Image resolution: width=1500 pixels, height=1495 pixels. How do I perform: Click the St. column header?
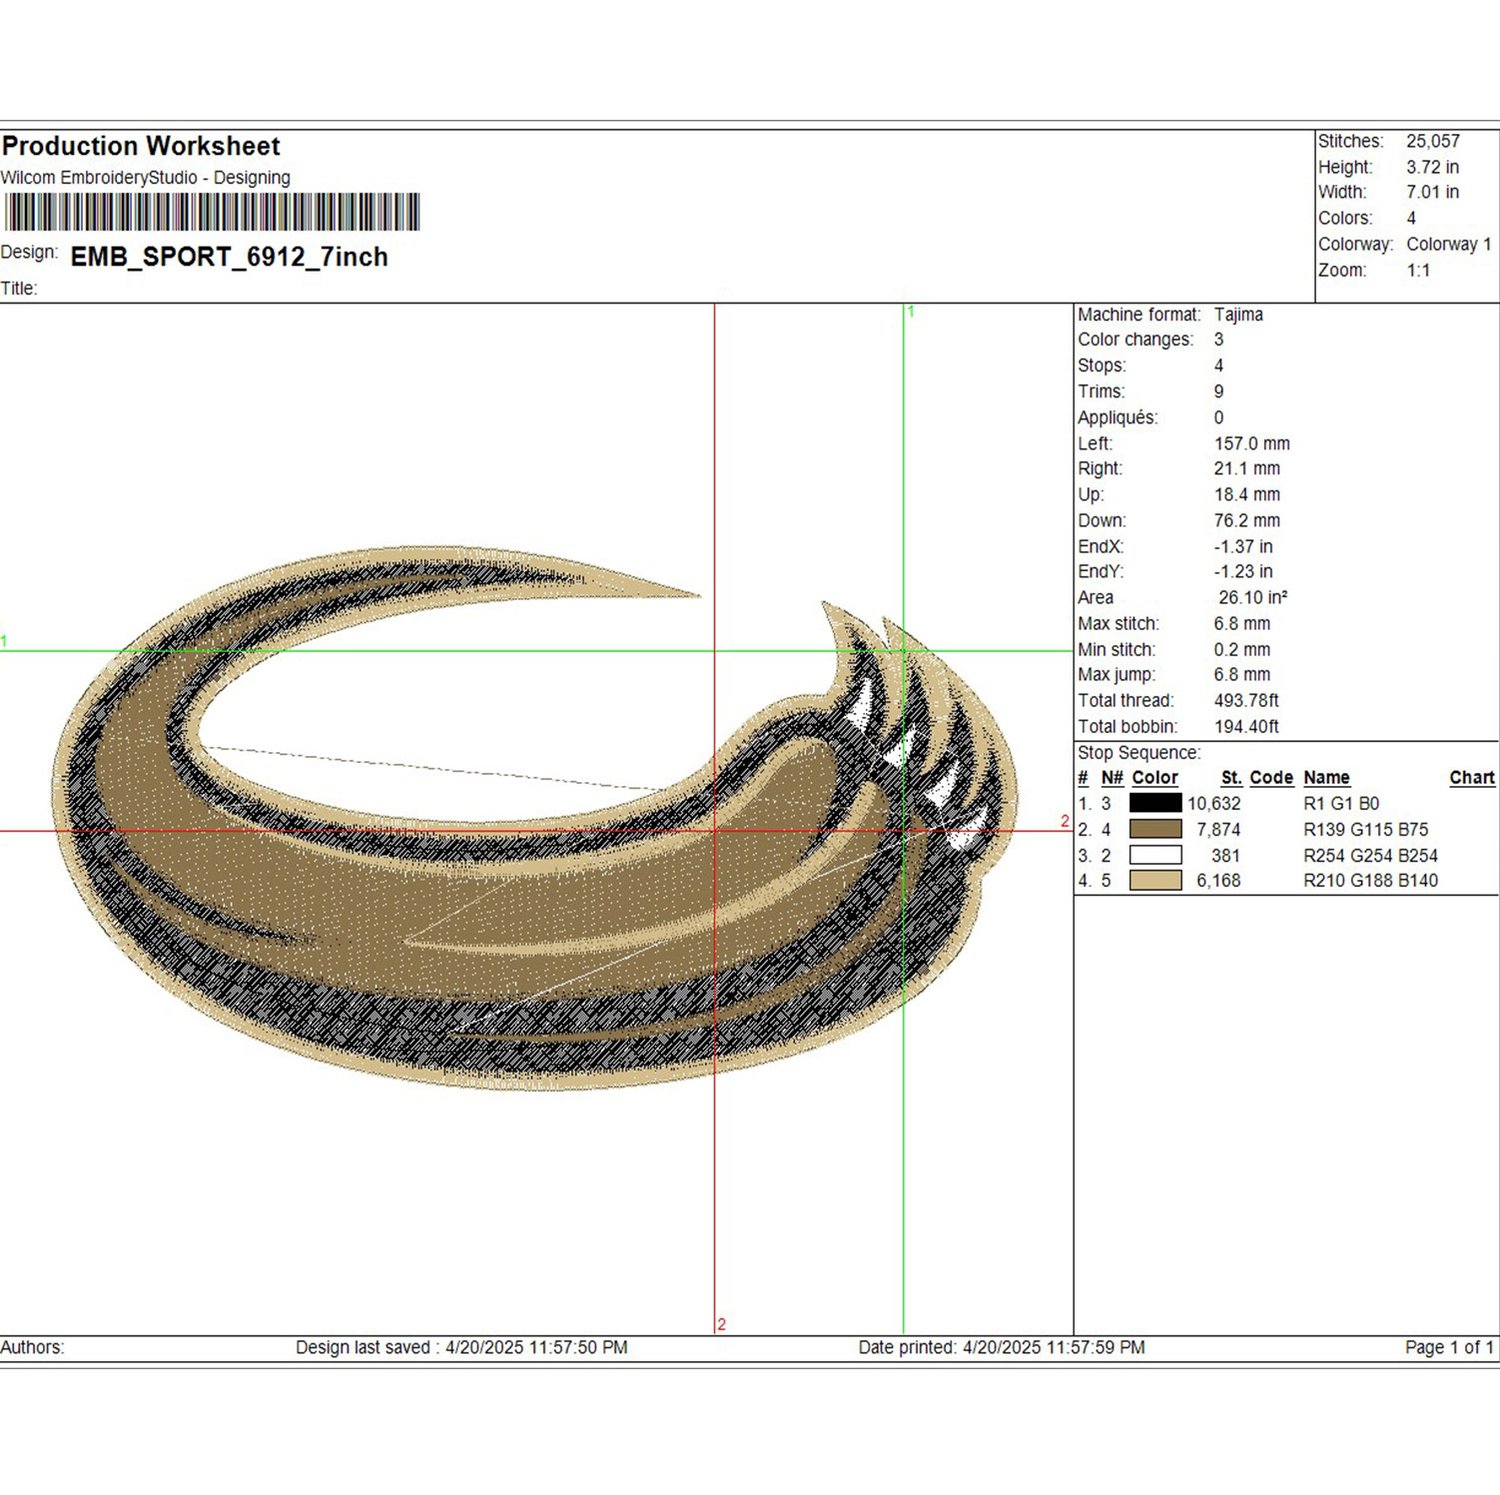1232,778
